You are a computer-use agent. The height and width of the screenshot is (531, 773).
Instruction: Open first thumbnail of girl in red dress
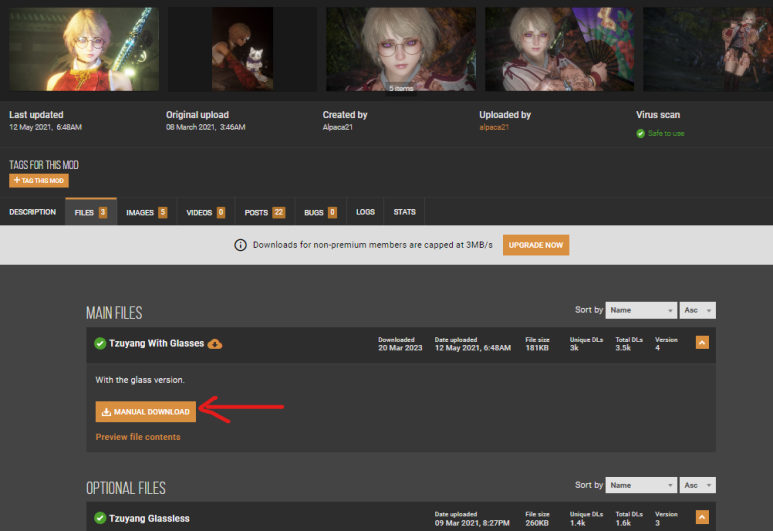(84, 49)
